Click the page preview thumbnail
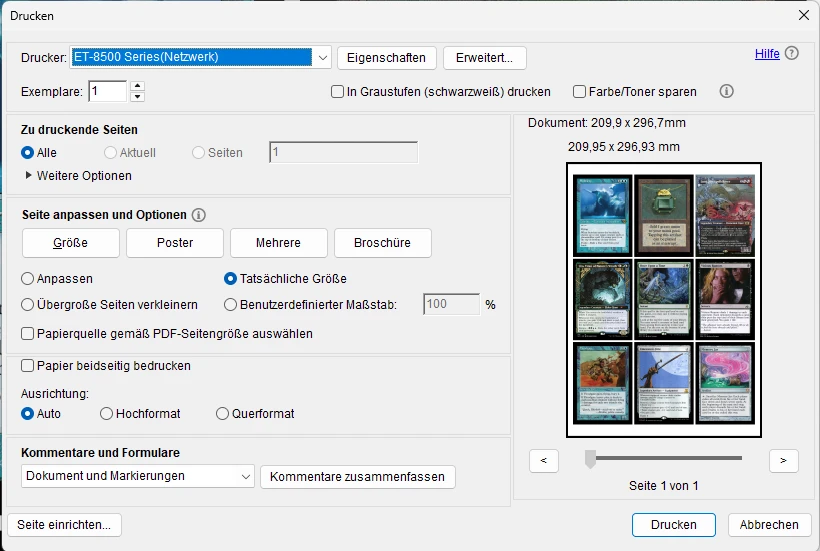 pyautogui.click(x=664, y=300)
